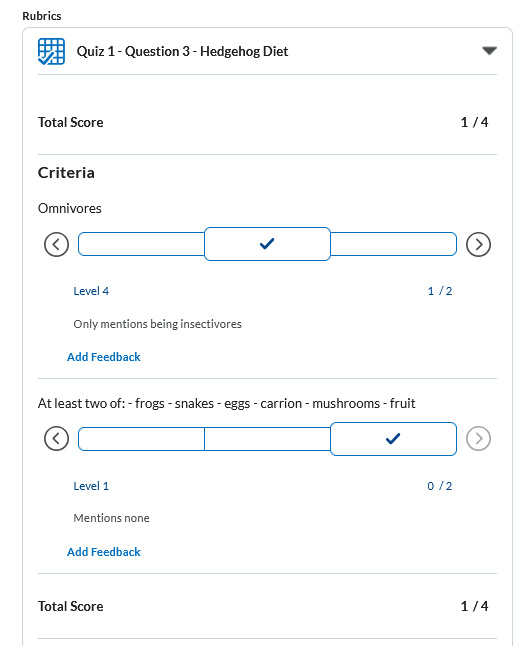Click the Level 4 label
The height and width of the screenshot is (646, 527).
coord(91,291)
